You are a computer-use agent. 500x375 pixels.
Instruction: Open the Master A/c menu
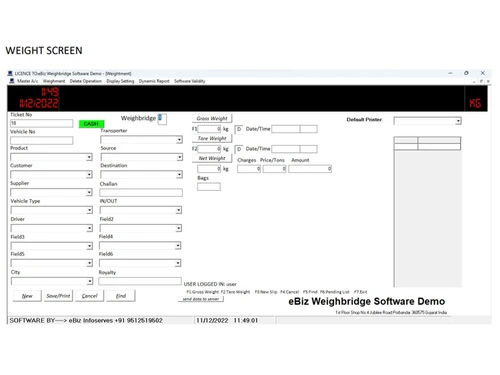[x=27, y=81]
